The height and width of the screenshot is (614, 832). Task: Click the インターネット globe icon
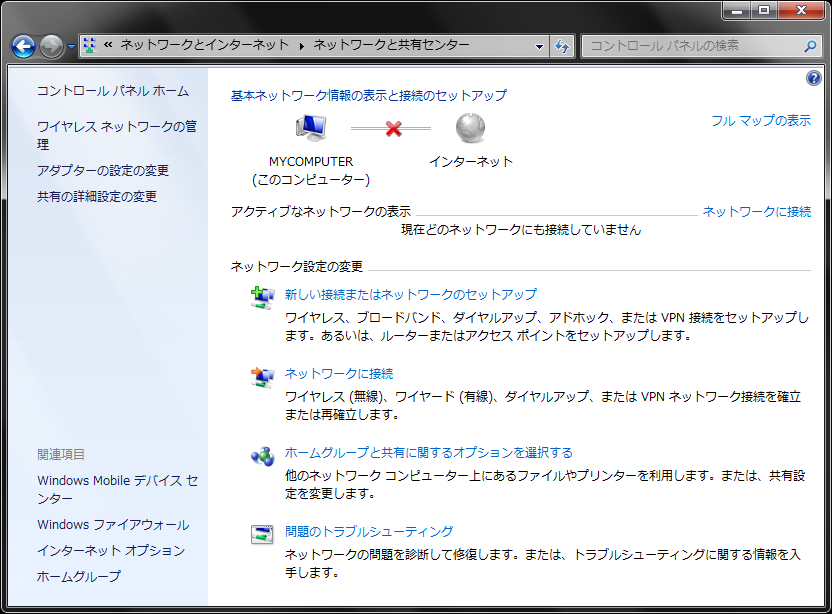(470, 128)
